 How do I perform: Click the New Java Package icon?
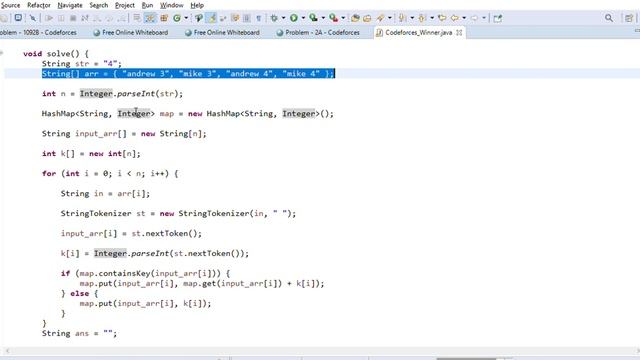(164, 18)
